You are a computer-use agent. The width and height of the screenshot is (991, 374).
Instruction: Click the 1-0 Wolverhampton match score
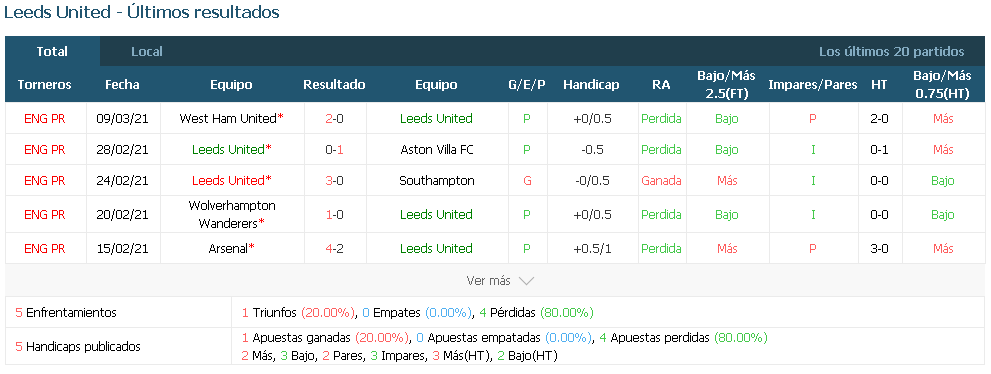coord(335,214)
